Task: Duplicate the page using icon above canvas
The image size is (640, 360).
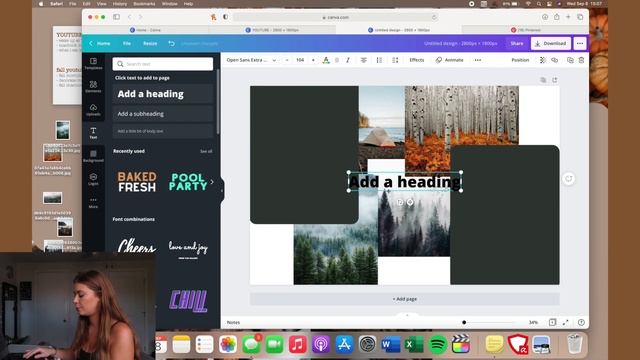Action: (543, 80)
